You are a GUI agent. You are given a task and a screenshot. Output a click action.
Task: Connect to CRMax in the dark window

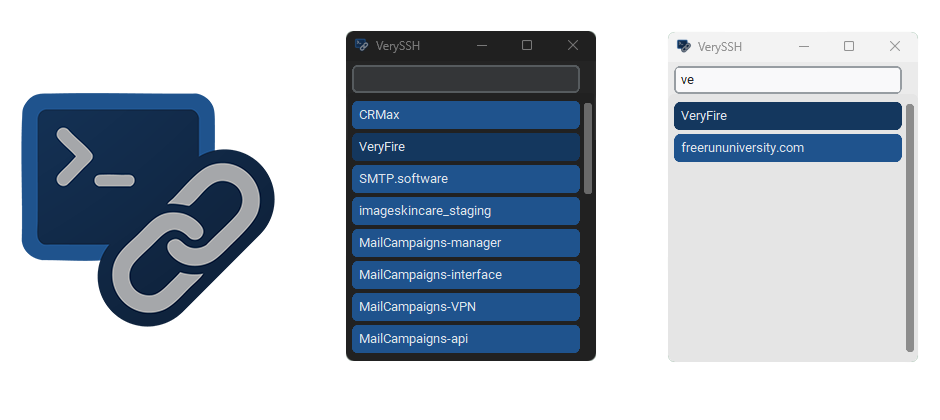tap(466, 115)
